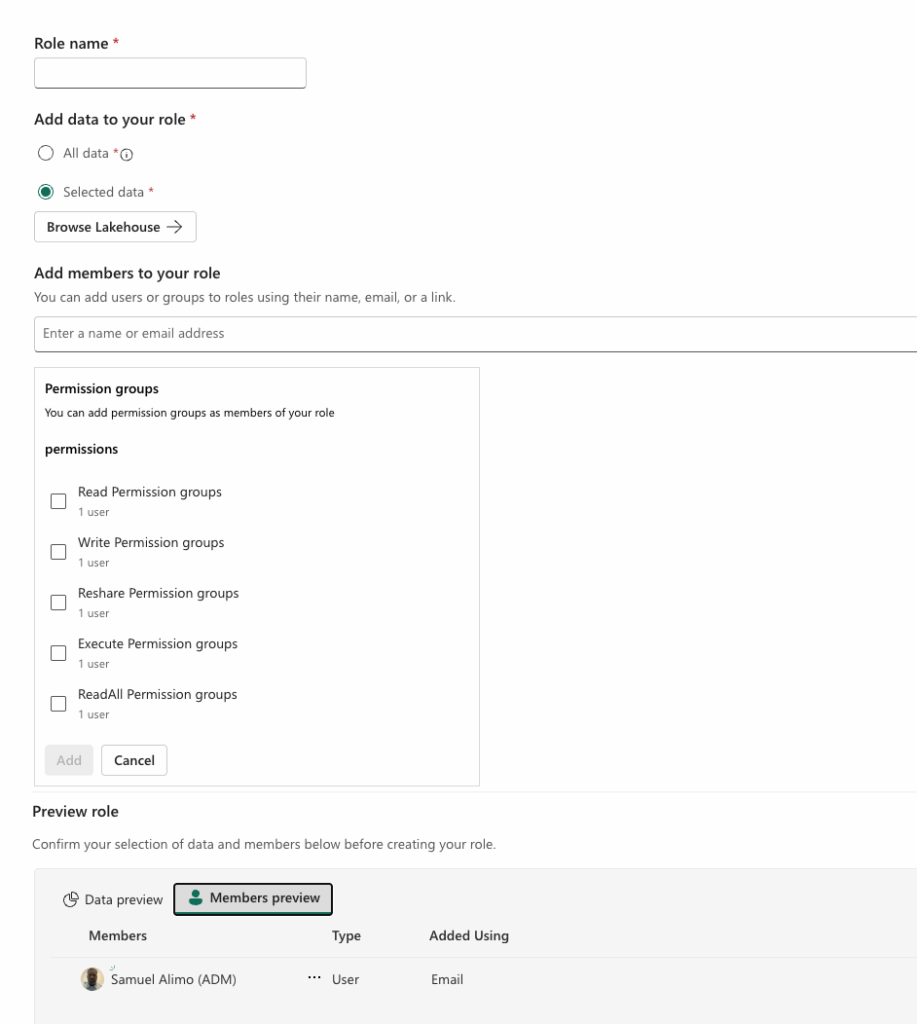Switch to the Data preview tab
The width and height of the screenshot is (917, 1024).
click(x=113, y=899)
